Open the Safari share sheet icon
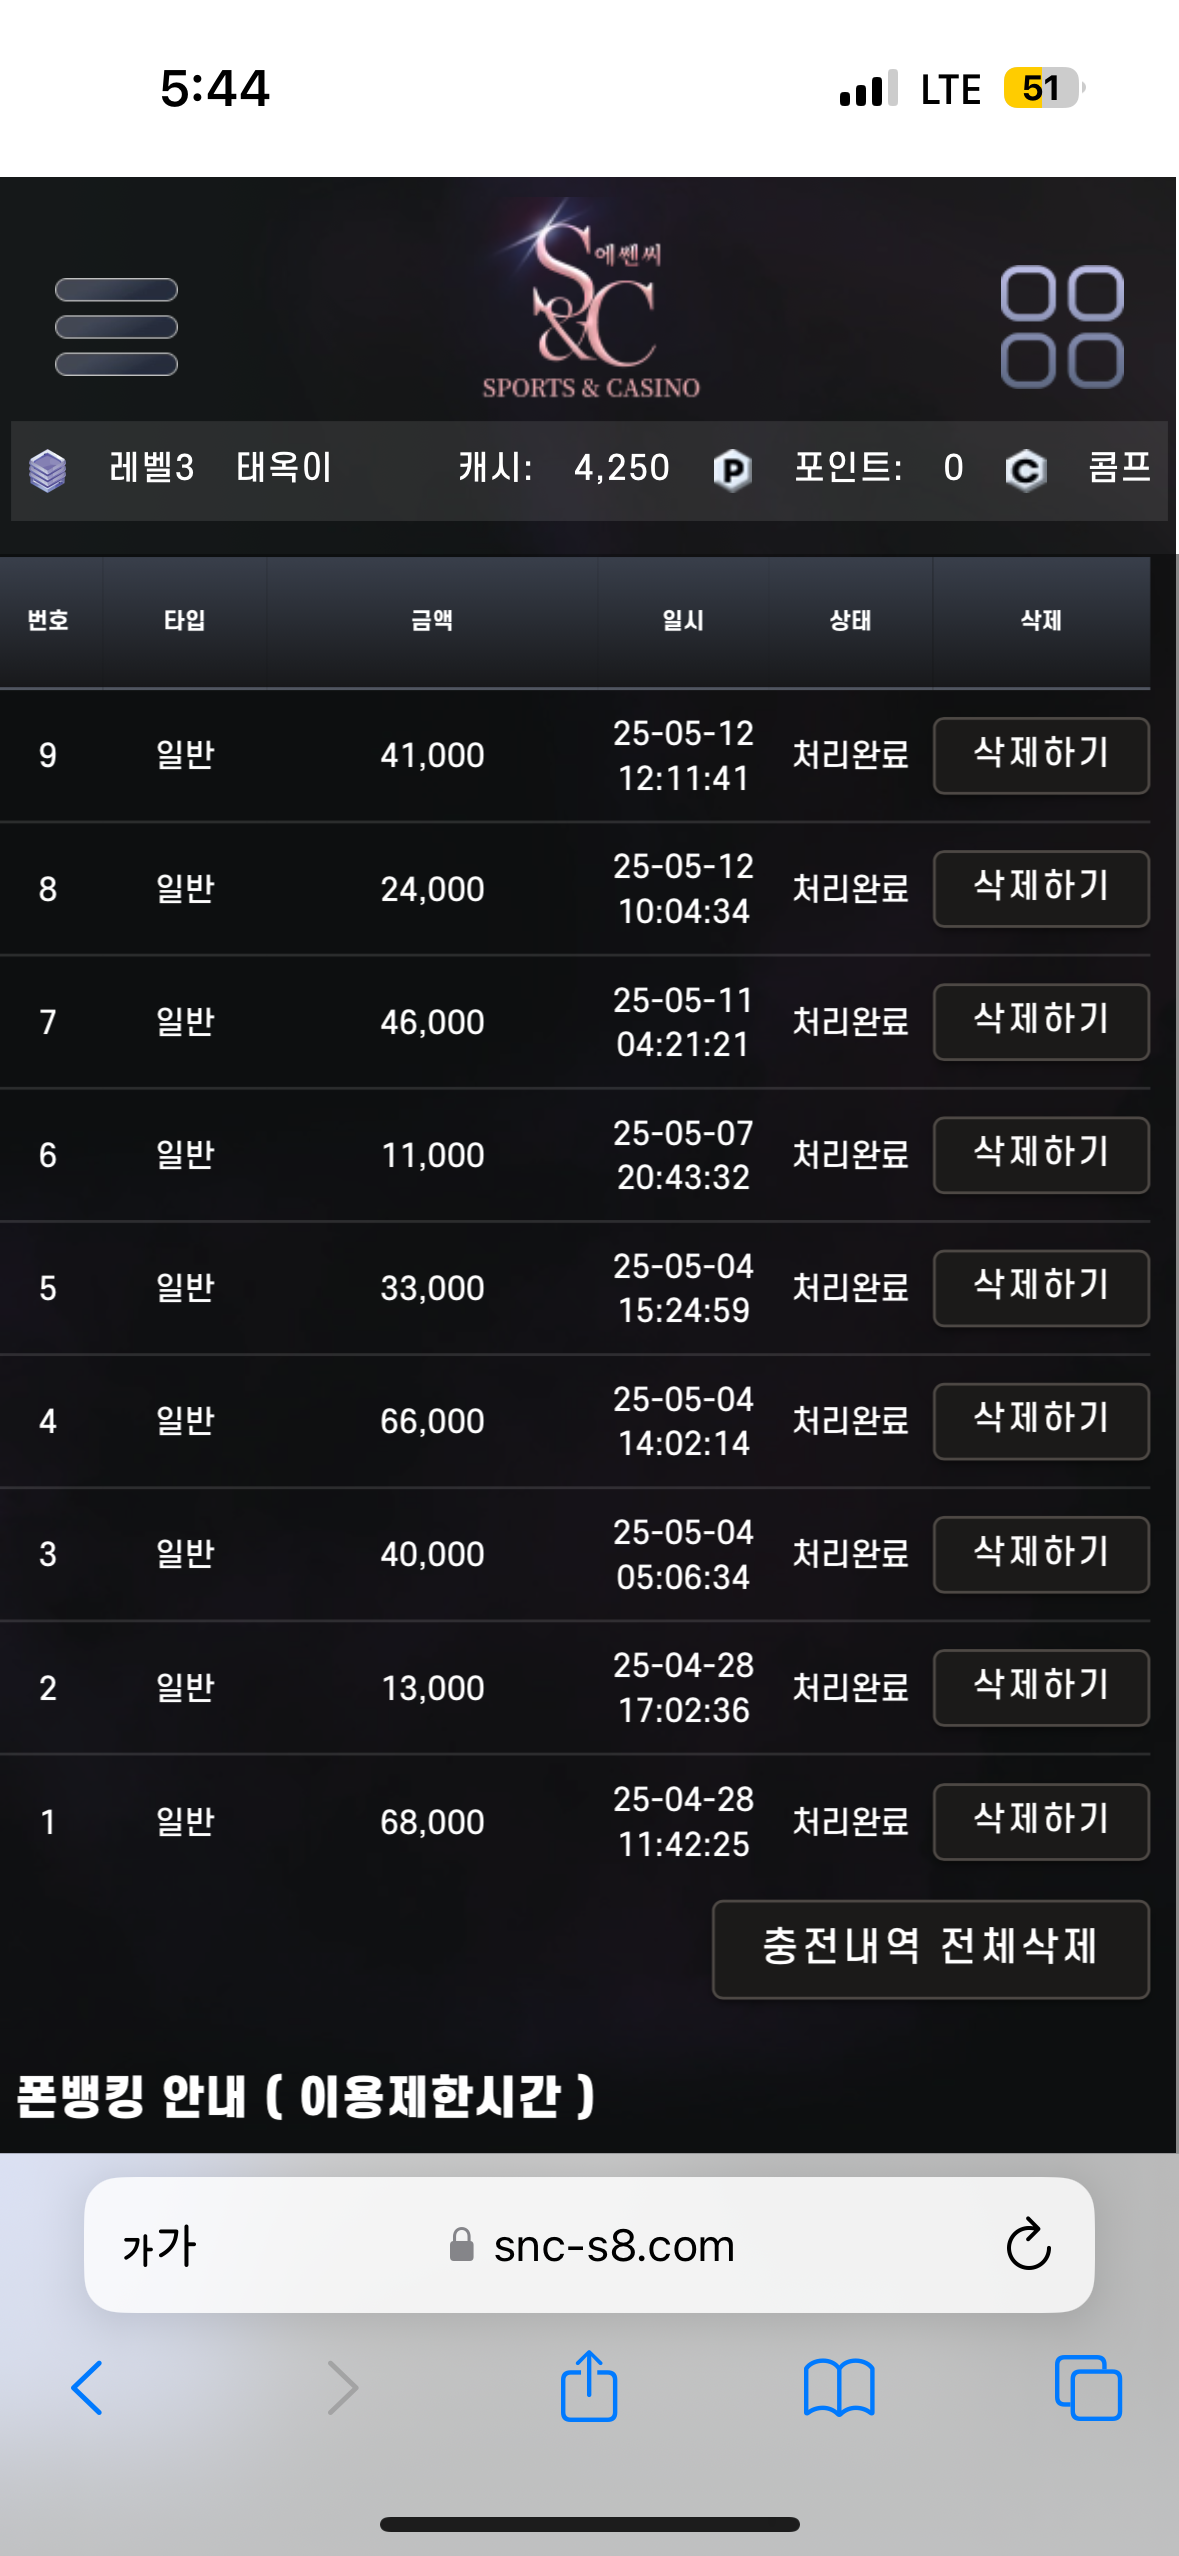The image size is (1179, 2556). click(x=589, y=2387)
